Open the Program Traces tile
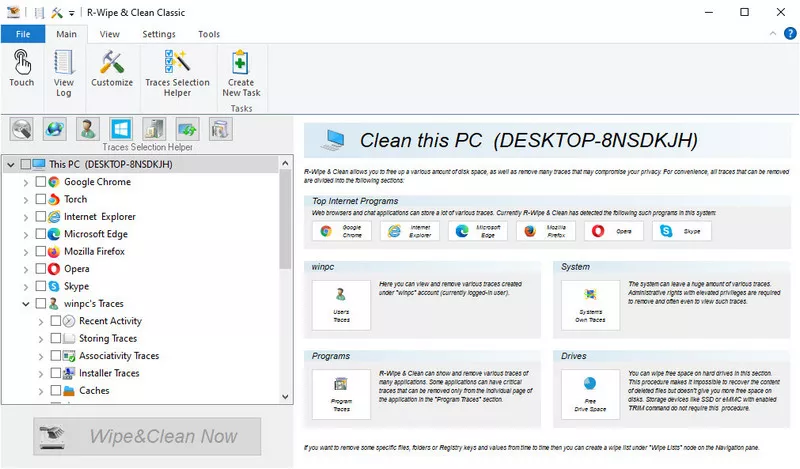This screenshot has width=800, height=469. click(x=341, y=394)
